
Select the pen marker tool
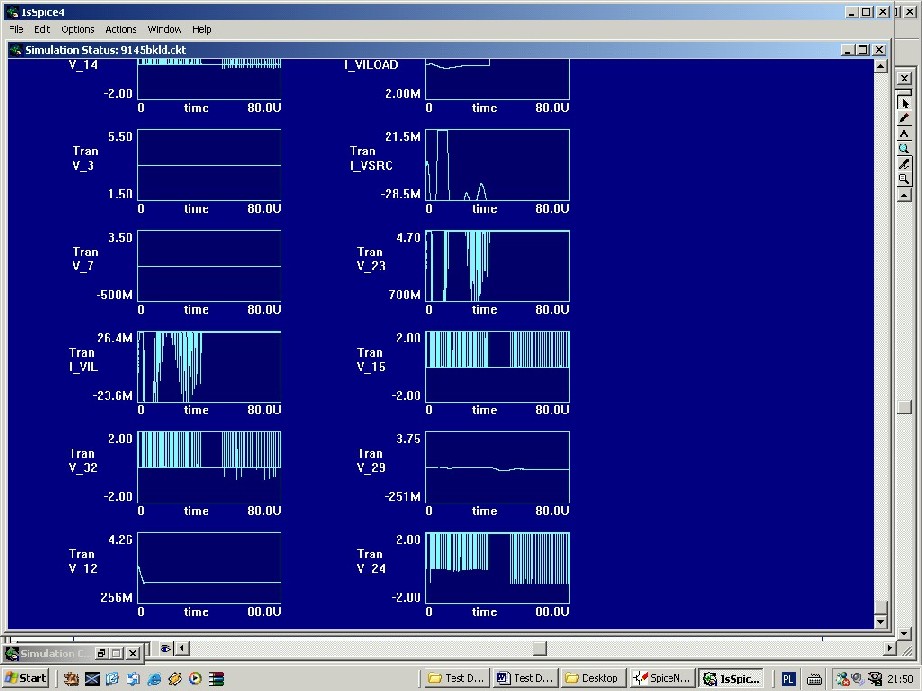tap(904, 118)
